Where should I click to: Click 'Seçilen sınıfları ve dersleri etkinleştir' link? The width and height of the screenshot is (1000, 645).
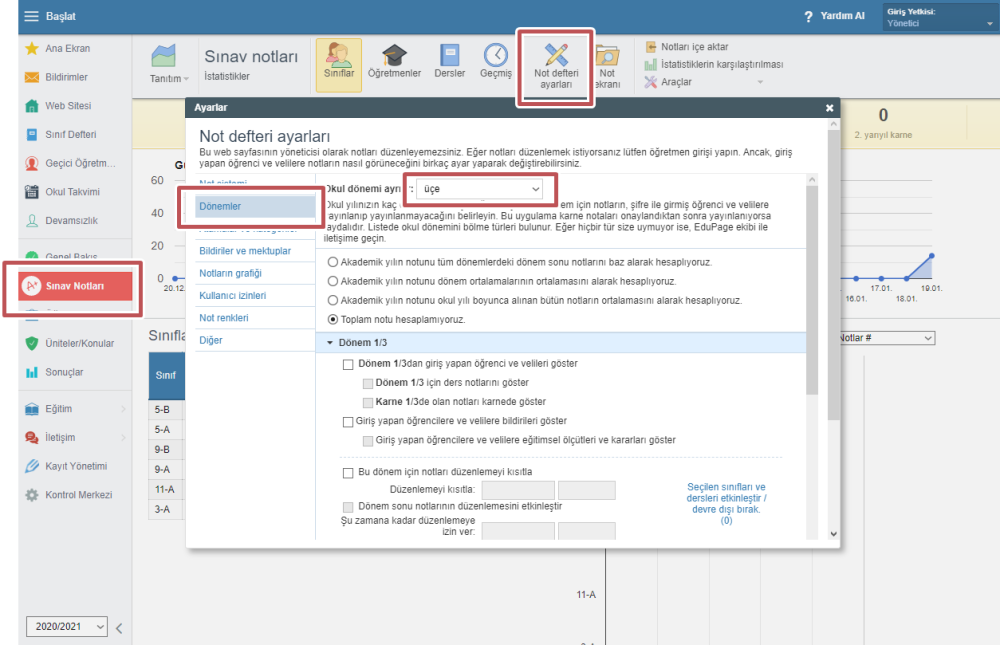pos(726,498)
